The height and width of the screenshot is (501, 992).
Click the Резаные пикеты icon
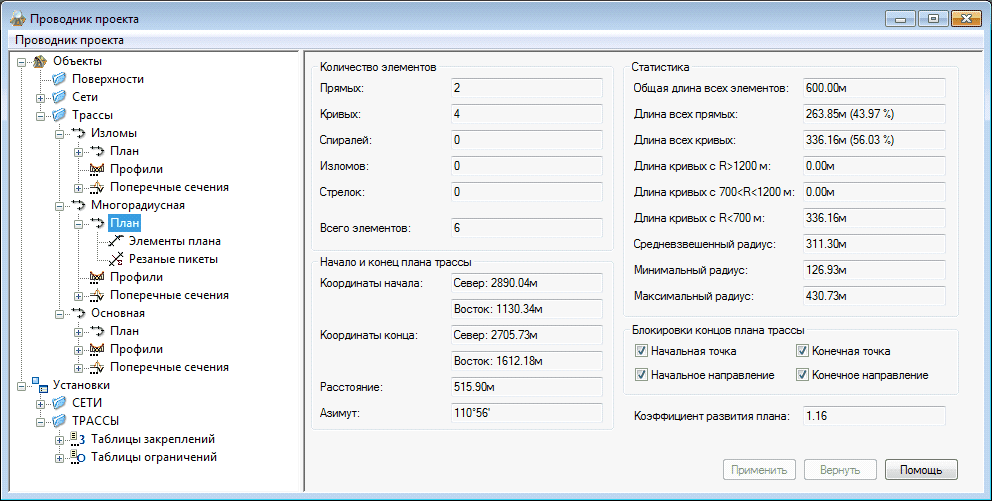(x=116, y=259)
